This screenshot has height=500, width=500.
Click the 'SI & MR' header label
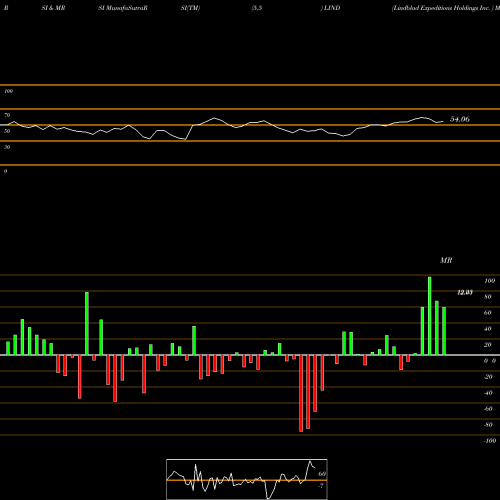pyautogui.click(x=53, y=8)
